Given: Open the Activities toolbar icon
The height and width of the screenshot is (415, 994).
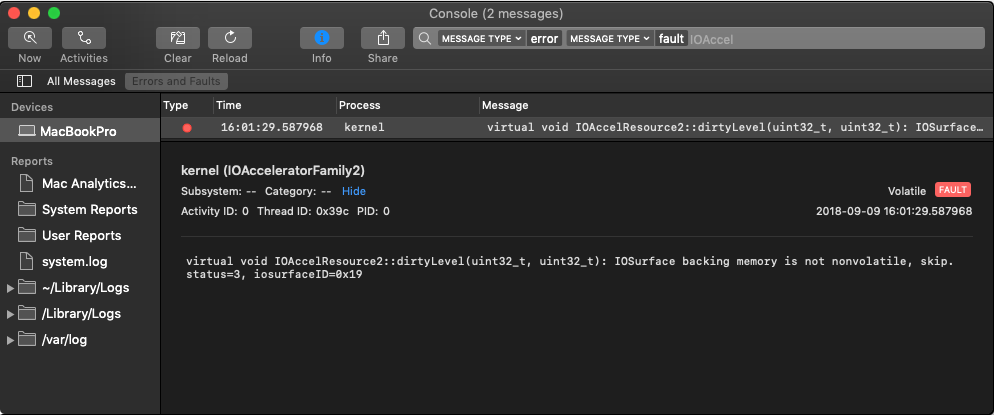Looking at the screenshot, I should pyautogui.click(x=84, y=38).
